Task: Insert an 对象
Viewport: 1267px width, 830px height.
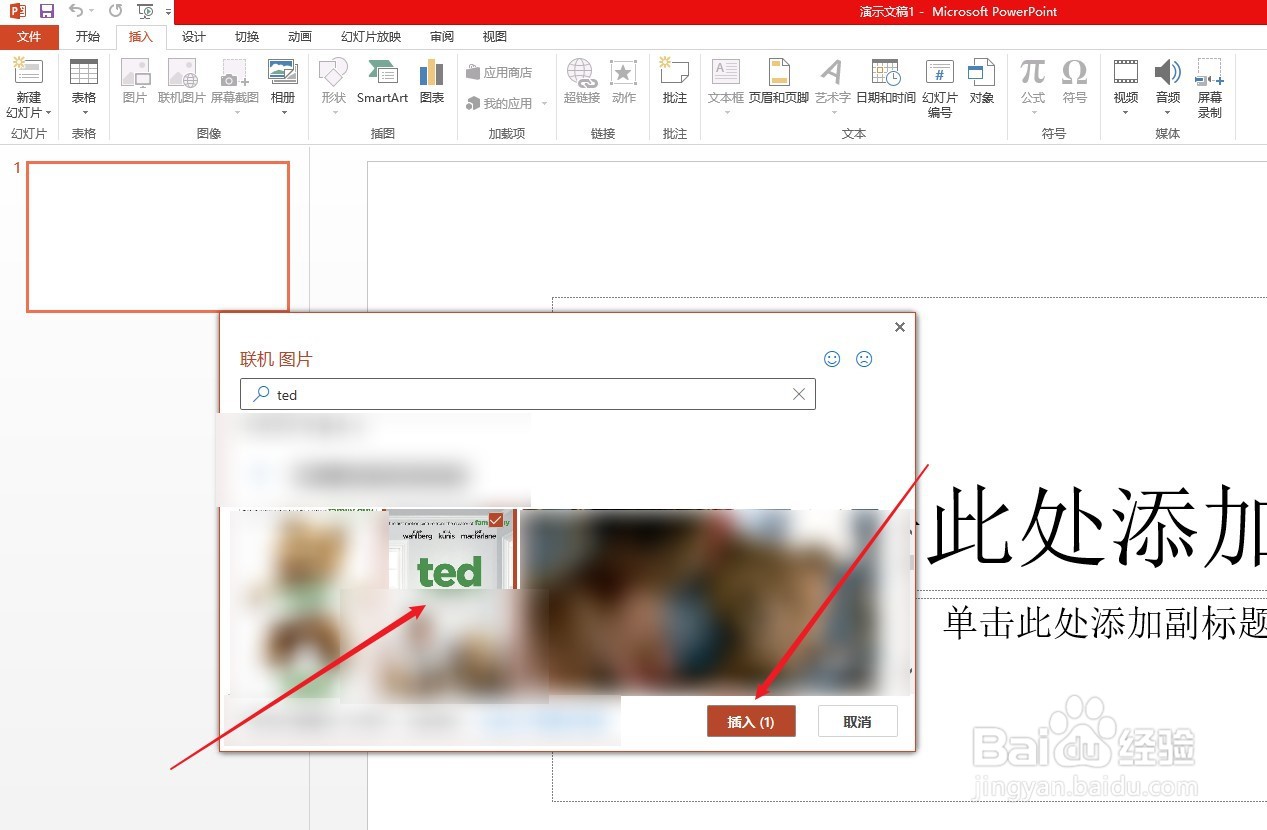Action: pyautogui.click(x=982, y=82)
